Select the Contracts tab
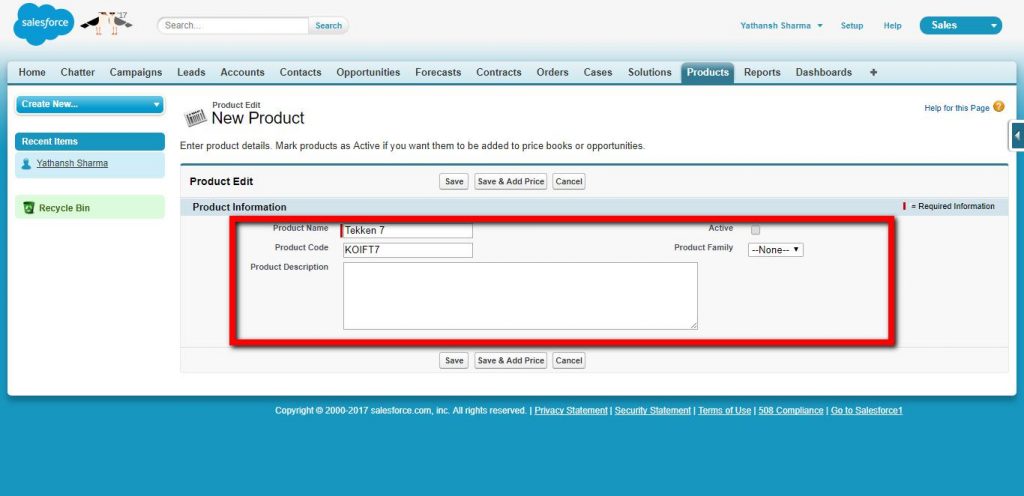The height and width of the screenshot is (496, 1024). [x=499, y=72]
